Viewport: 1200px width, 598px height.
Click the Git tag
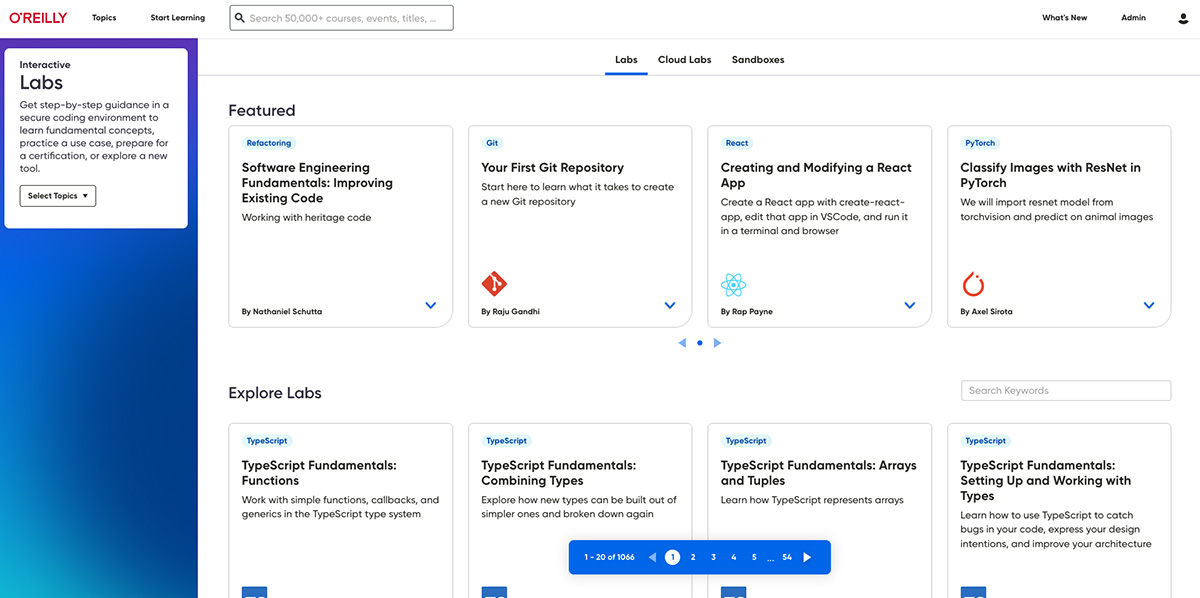492,143
